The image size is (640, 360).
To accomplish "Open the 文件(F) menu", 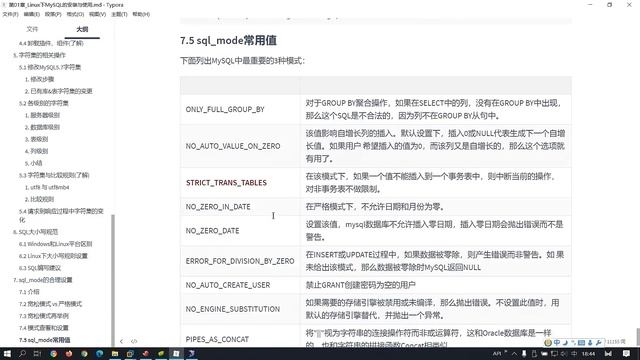I will click(x=10, y=14).
